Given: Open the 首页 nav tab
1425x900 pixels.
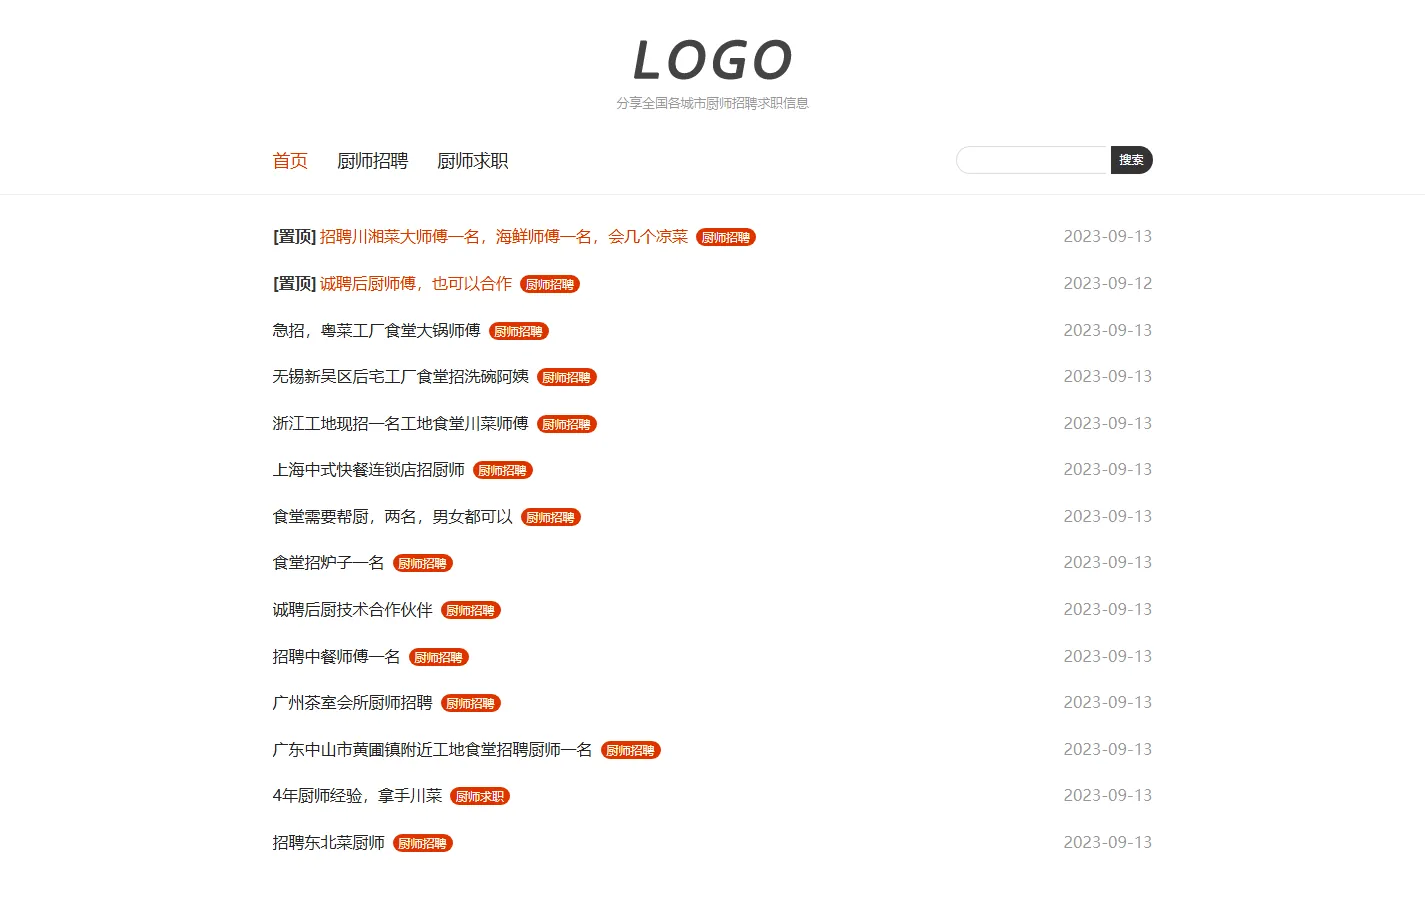Looking at the screenshot, I should point(290,161).
